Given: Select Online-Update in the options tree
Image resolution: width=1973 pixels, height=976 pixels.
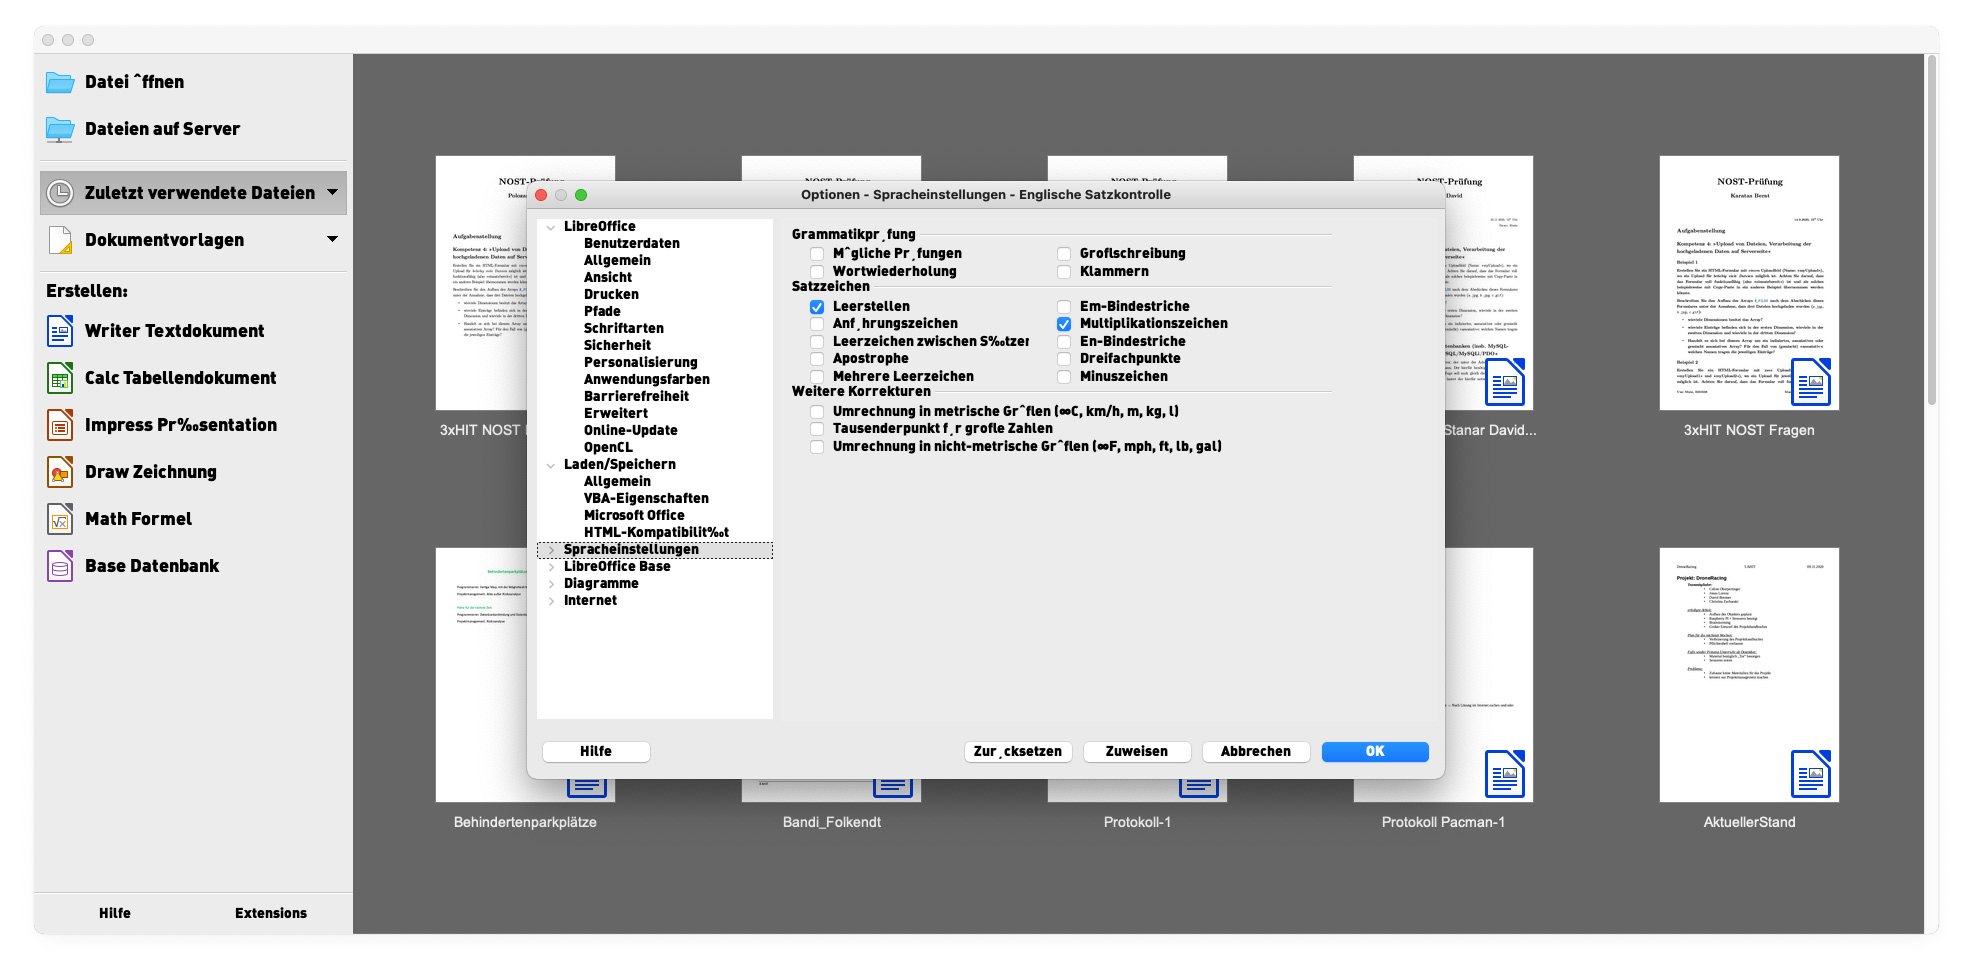Looking at the screenshot, I should [630, 431].
